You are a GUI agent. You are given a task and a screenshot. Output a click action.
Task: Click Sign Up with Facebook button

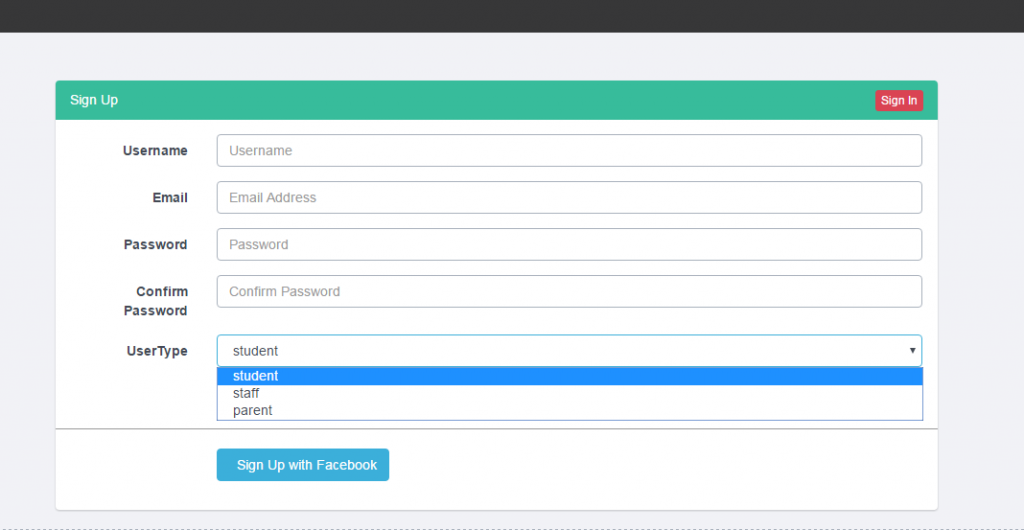(x=302, y=465)
